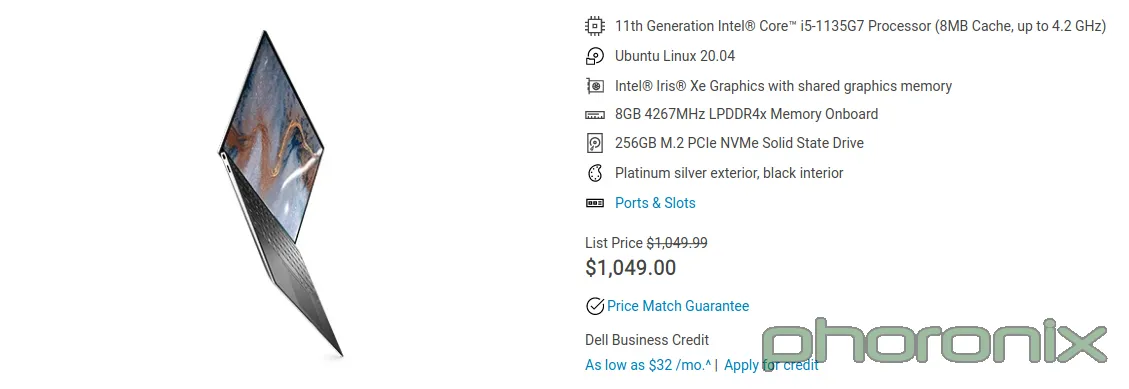Viewport: 1129px width, 389px height.
Task: Click the memory module icon
Action: pyautogui.click(x=594, y=115)
